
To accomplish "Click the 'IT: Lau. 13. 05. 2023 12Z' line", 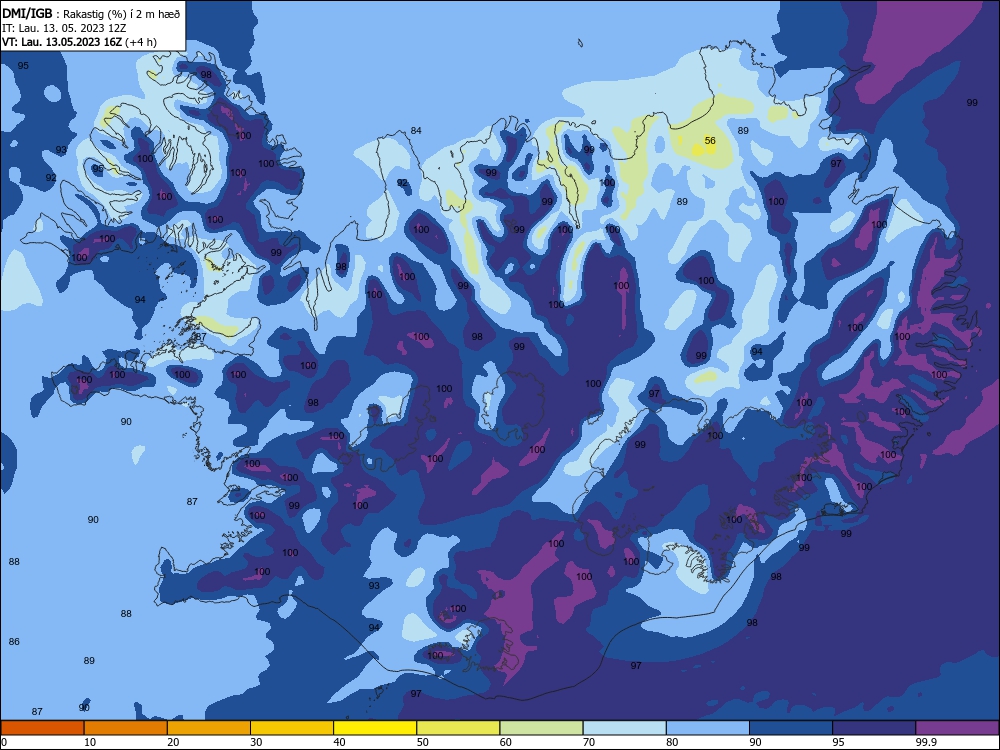I will [x=64, y=28].
